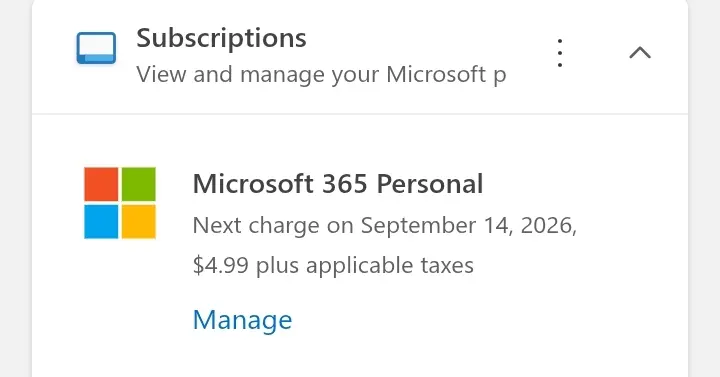The image size is (720, 377).
Task: Click the $4.99 plus applicable taxes text
Action: point(333,265)
